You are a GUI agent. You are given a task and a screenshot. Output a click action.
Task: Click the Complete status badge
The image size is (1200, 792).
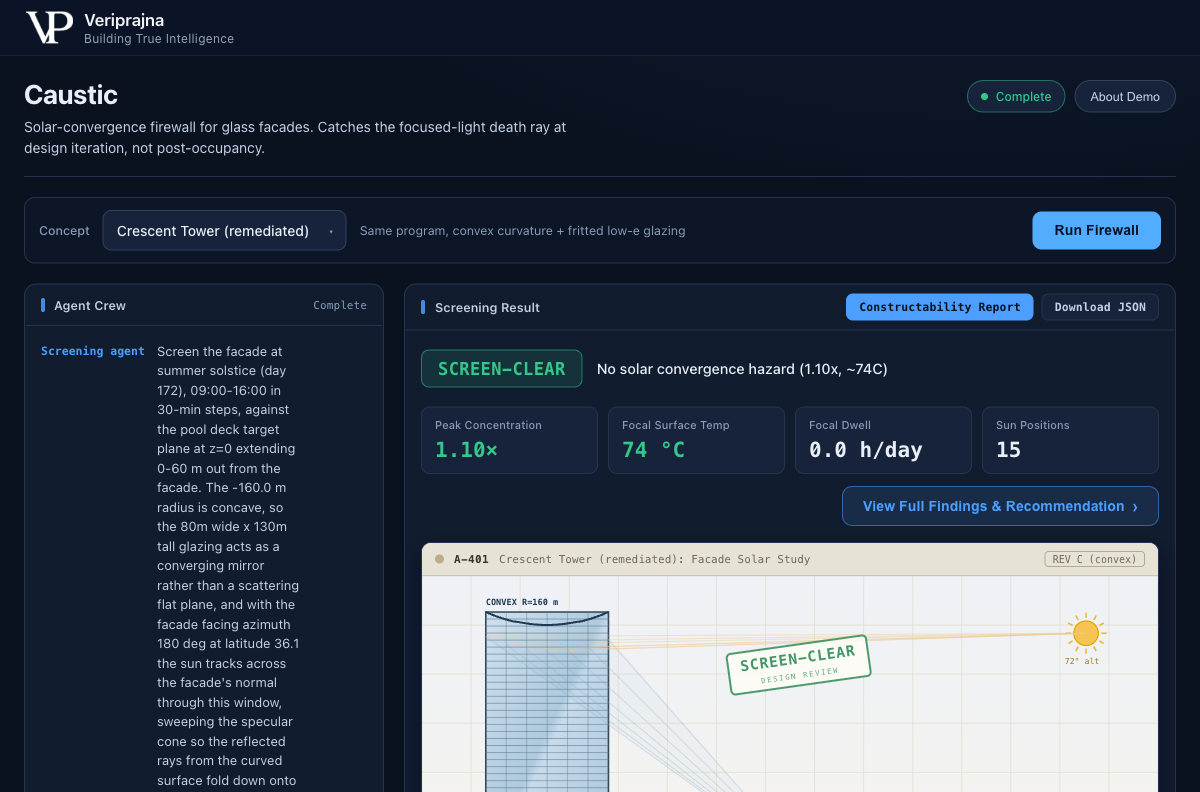pos(1016,97)
